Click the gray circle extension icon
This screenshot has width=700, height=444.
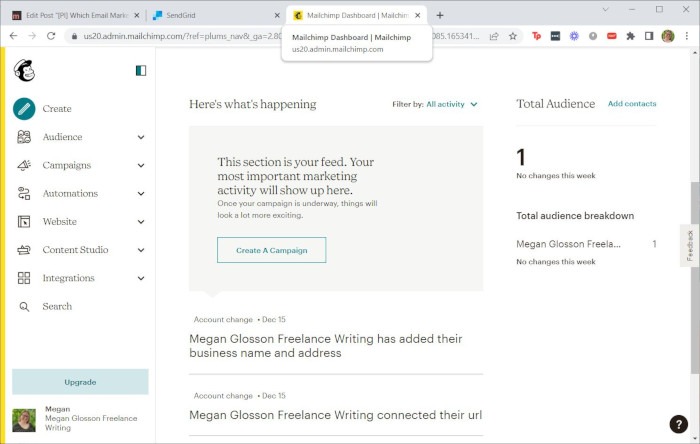pos(593,36)
